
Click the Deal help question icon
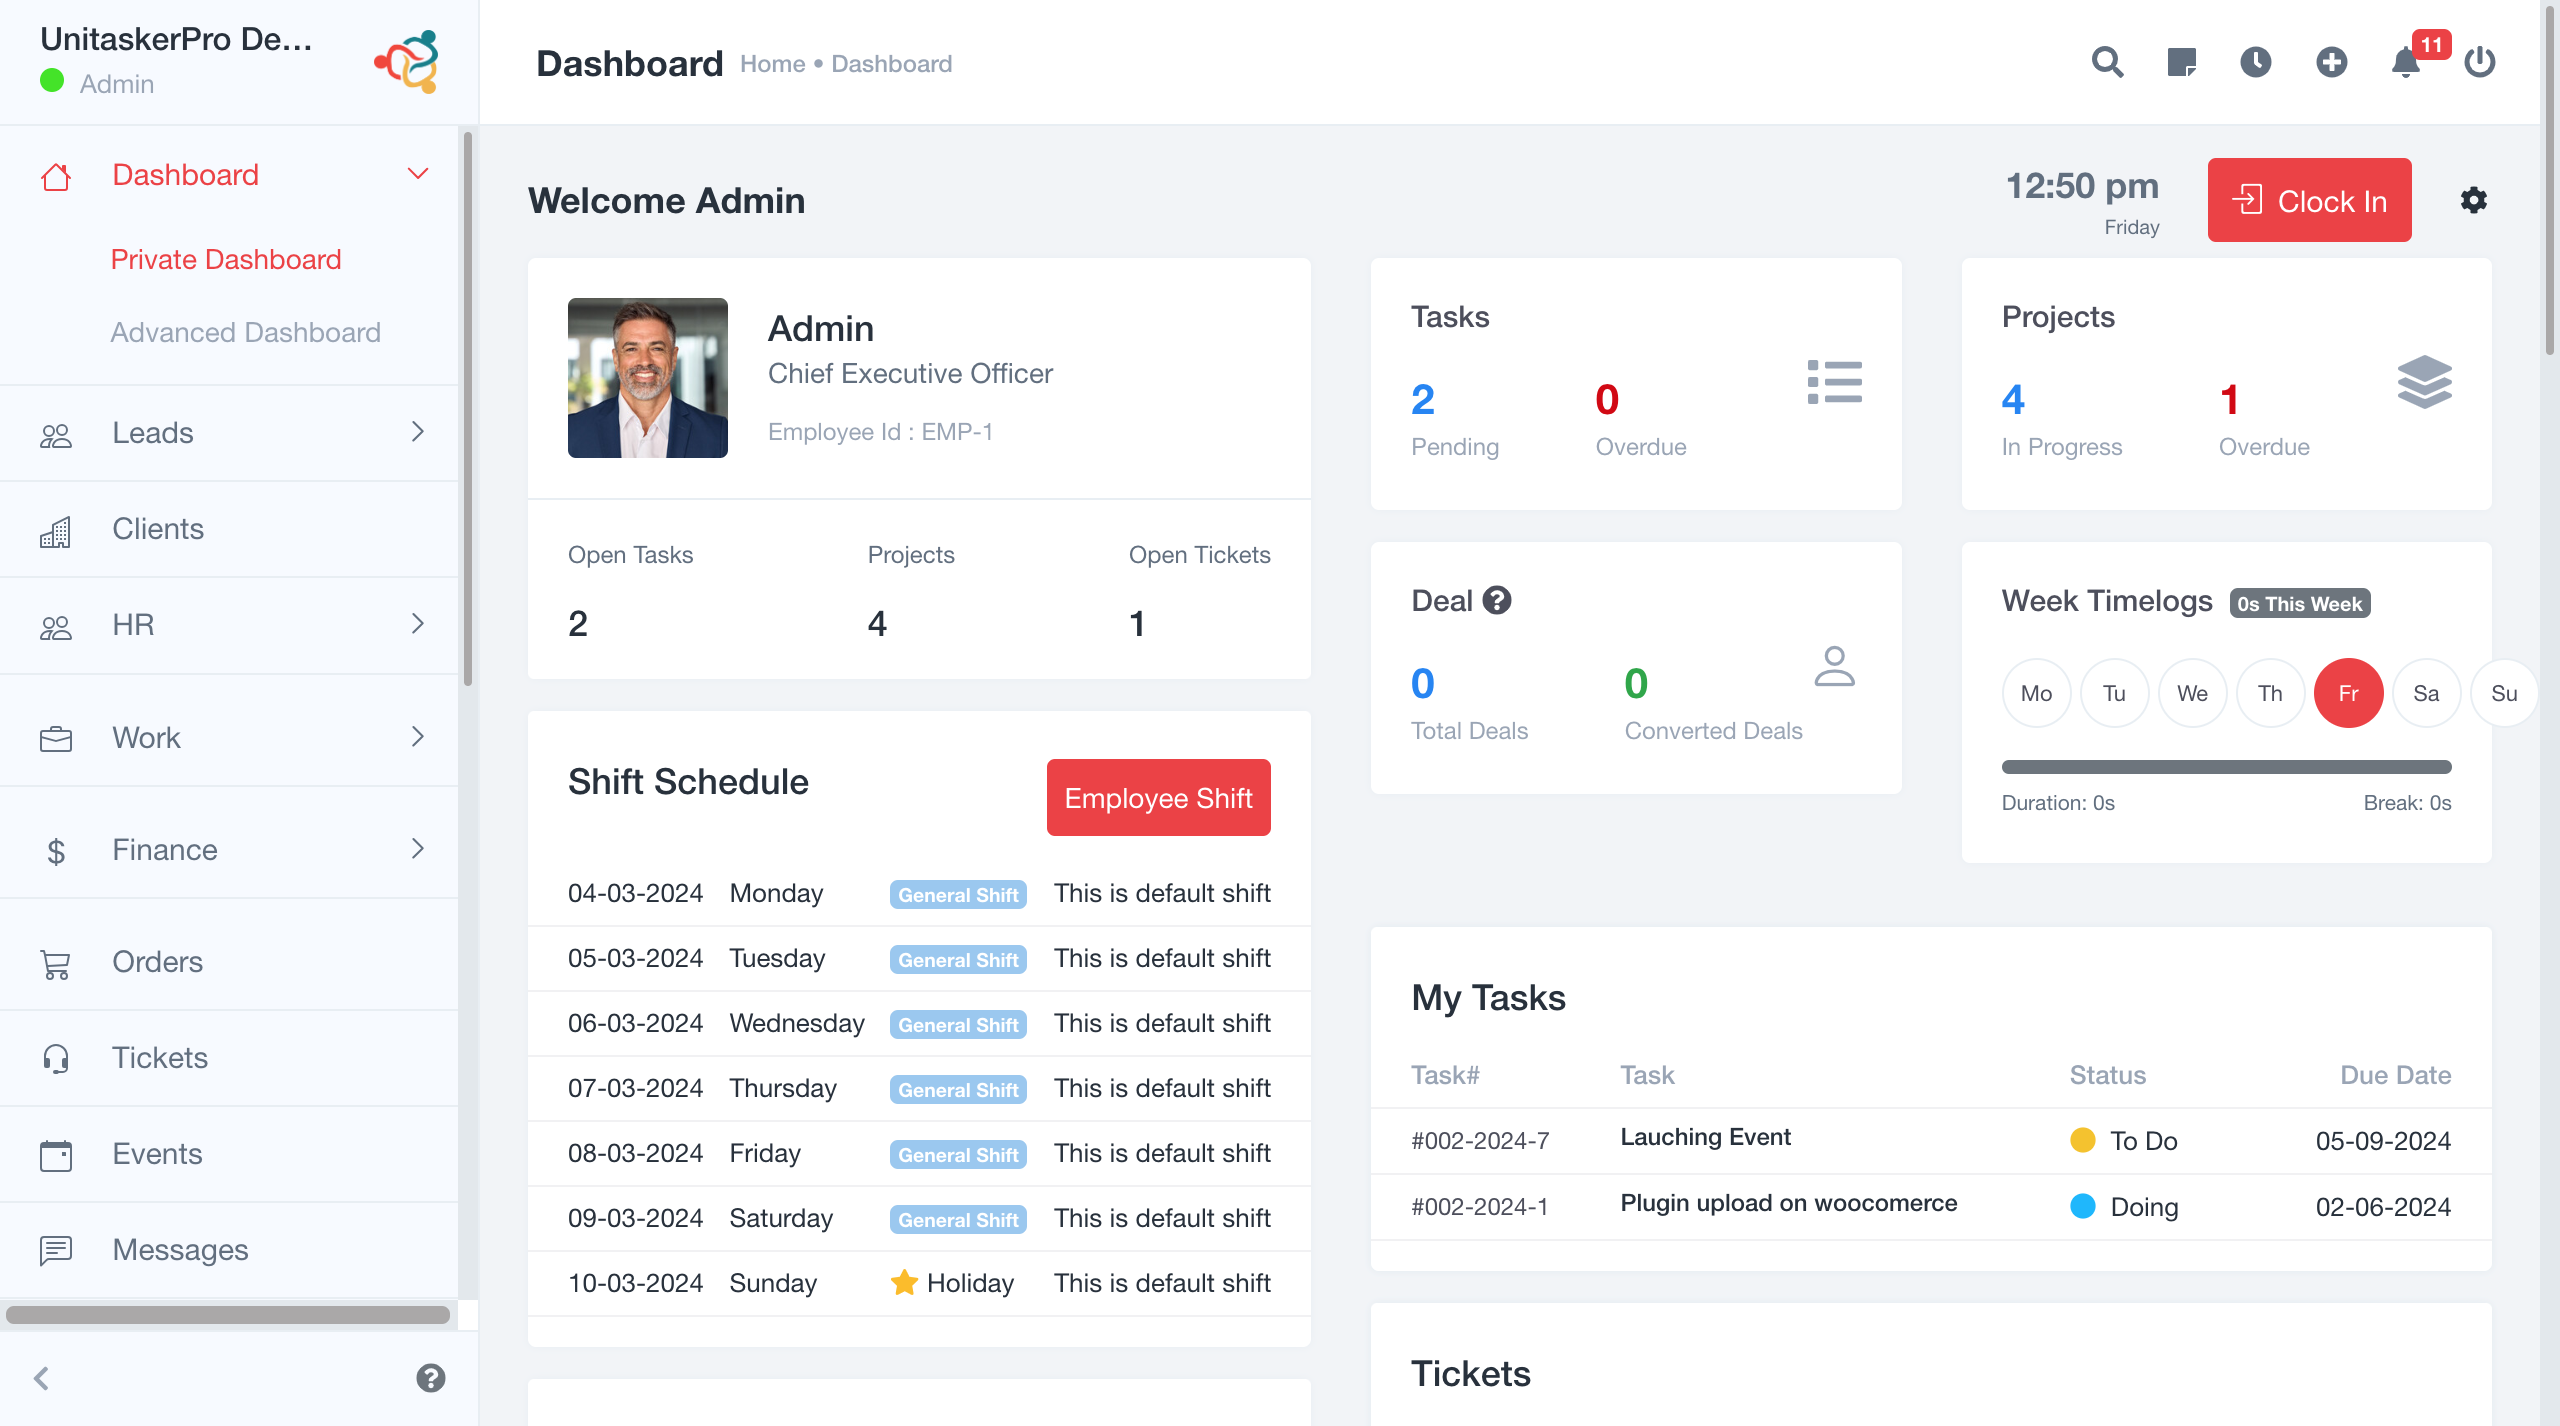pyautogui.click(x=1497, y=600)
